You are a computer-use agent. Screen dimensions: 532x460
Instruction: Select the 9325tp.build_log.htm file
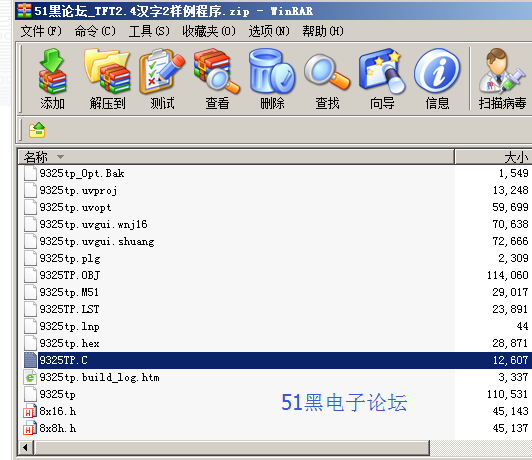pos(99,377)
